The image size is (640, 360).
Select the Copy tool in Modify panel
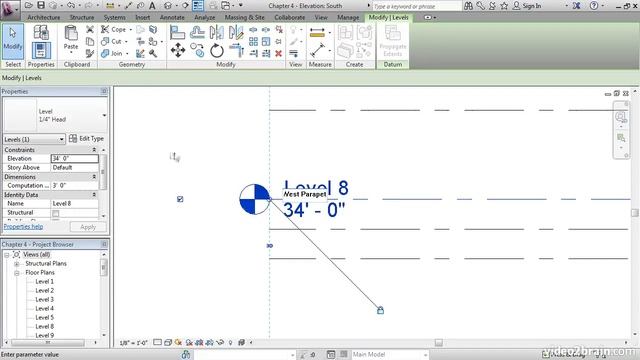(197, 51)
